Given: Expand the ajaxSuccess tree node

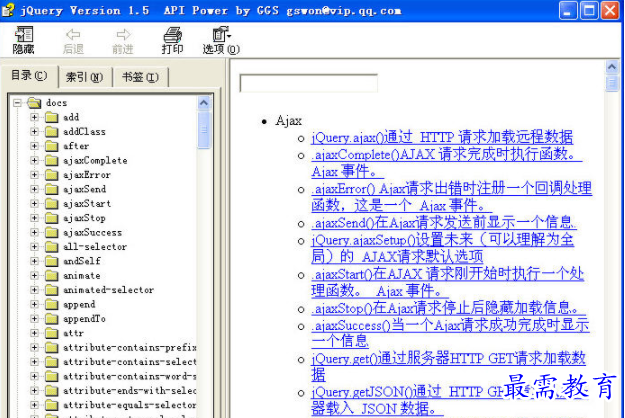Looking at the screenshot, I should click(x=34, y=232).
